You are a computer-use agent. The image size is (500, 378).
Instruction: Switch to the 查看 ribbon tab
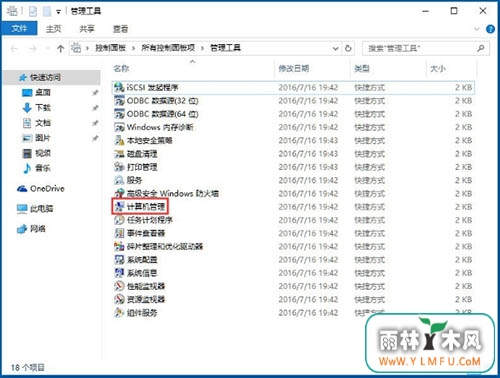tap(120, 29)
